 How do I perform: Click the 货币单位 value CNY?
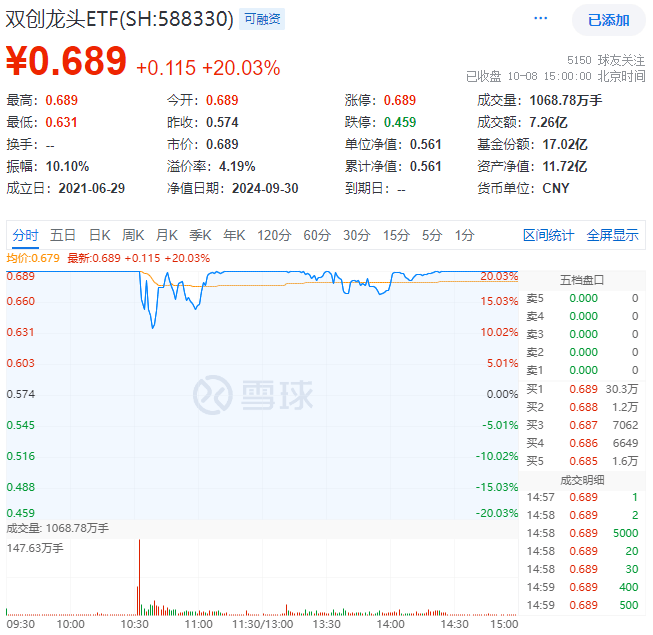tap(556, 189)
